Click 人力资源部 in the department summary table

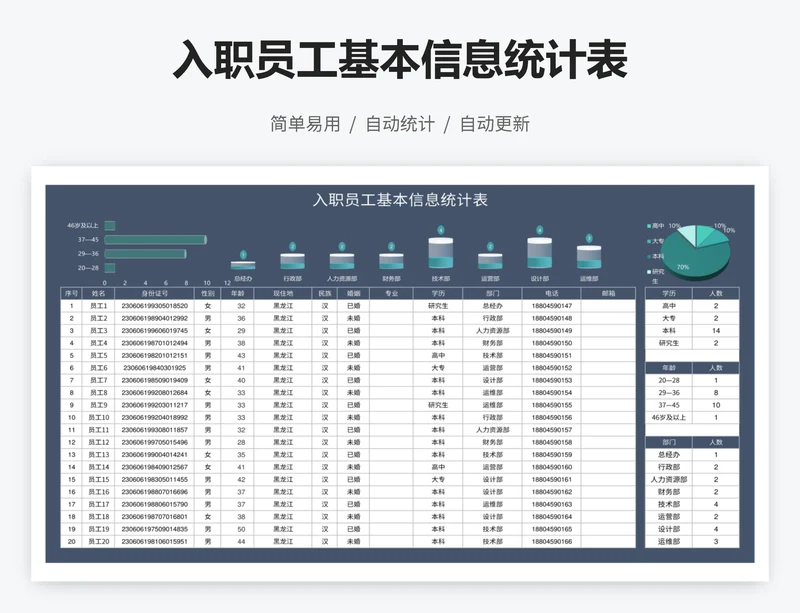point(669,480)
